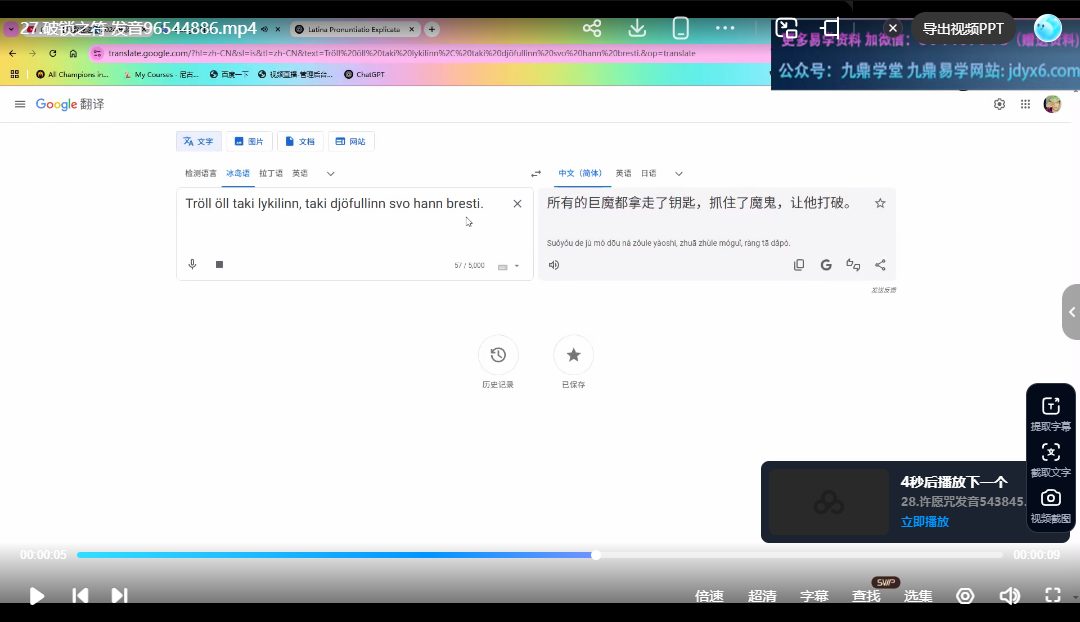Mute the video with the volume icon
The image size is (1080, 622).
pyautogui.click(x=1009, y=596)
